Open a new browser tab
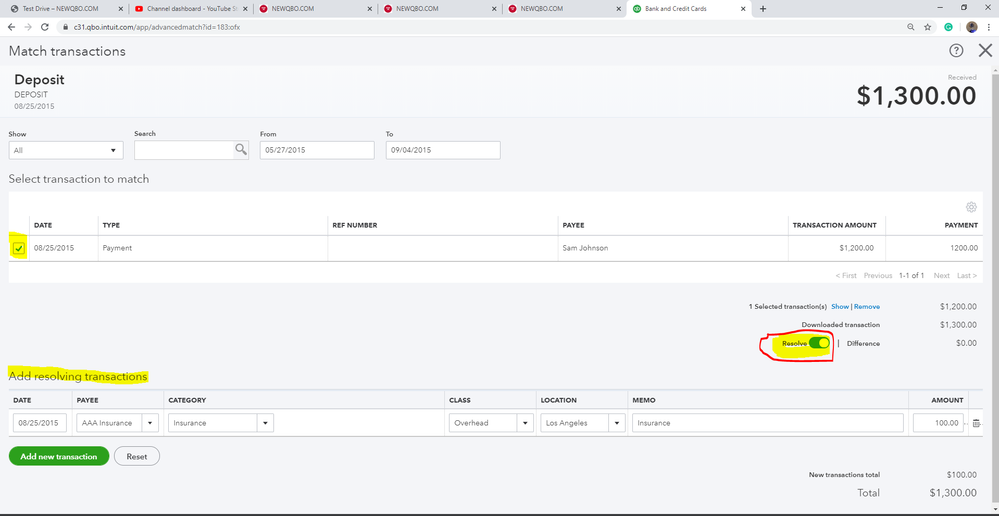 763,9
